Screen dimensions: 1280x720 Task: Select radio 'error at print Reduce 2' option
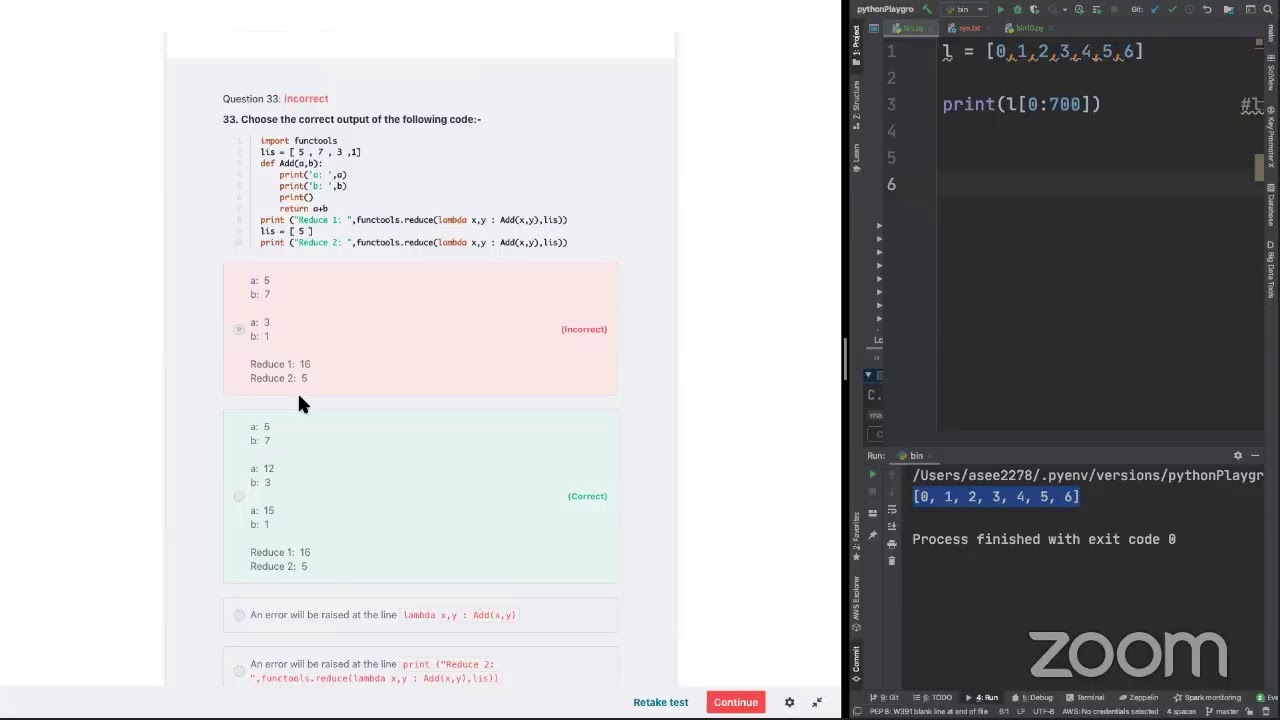239,671
